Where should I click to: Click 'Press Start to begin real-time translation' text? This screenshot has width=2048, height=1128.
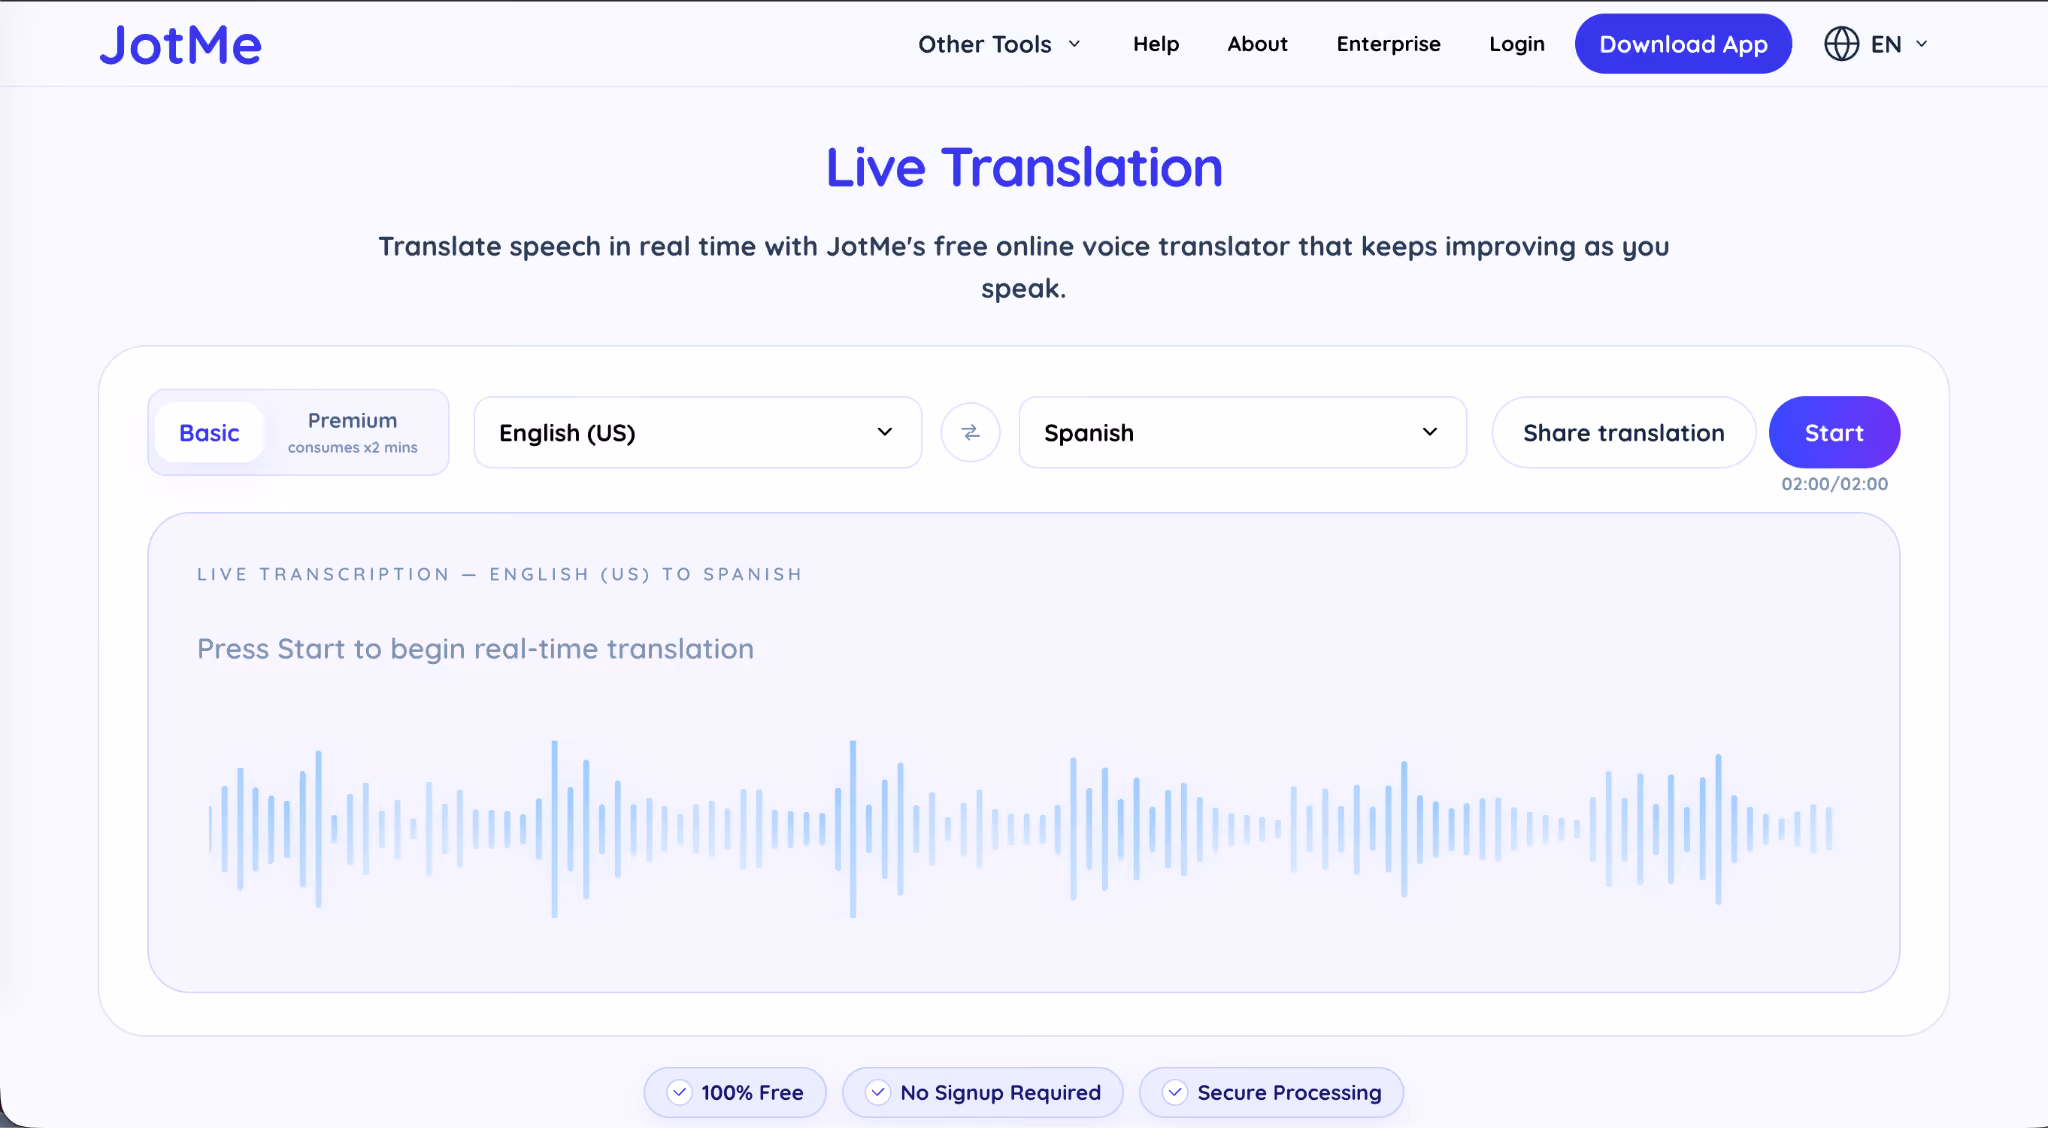click(475, 649)
